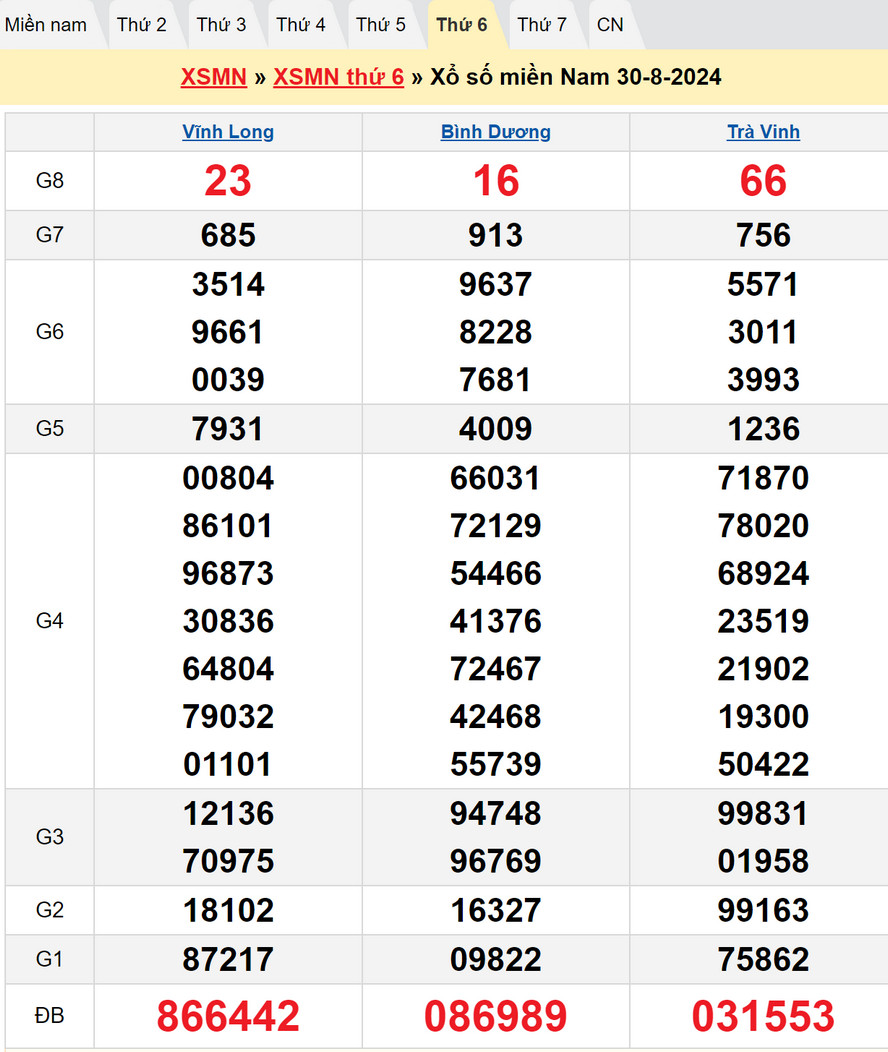Viewport: 888px width, 1052px height.
Task: Switch to the CN tab
Action: (610, 25)
